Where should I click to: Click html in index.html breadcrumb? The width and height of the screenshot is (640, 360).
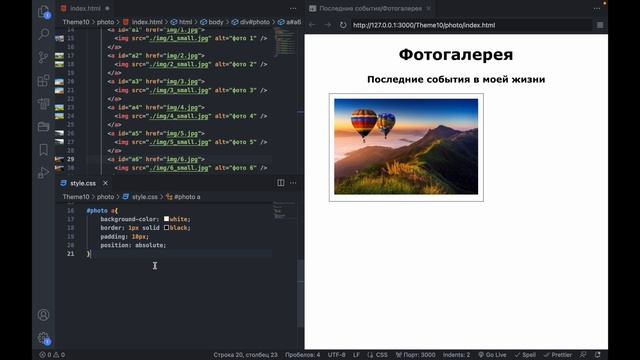[x=185, y=22]
